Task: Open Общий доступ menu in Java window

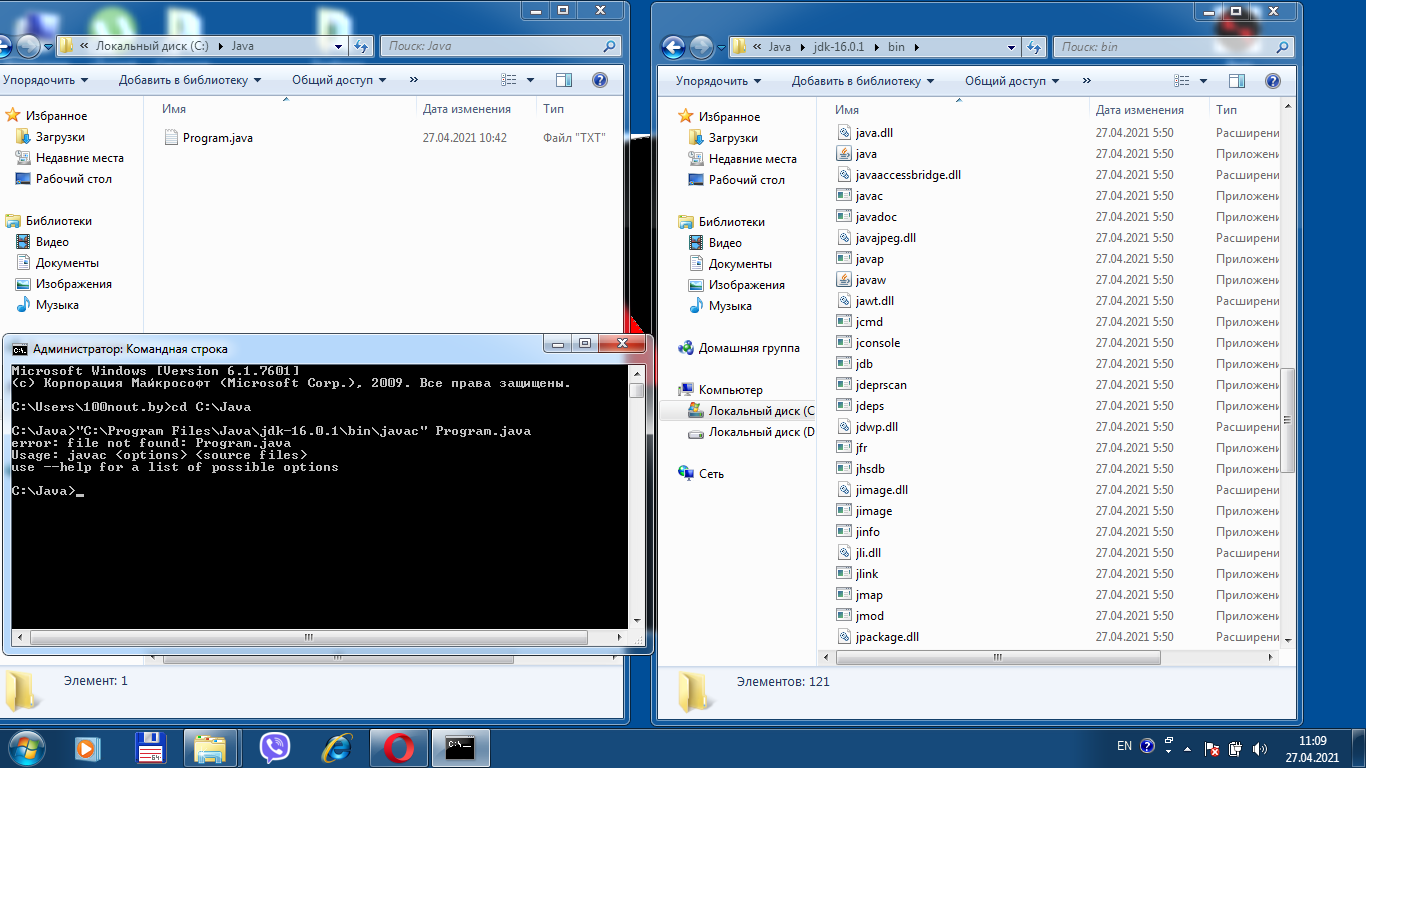Action: click(339, 80)
